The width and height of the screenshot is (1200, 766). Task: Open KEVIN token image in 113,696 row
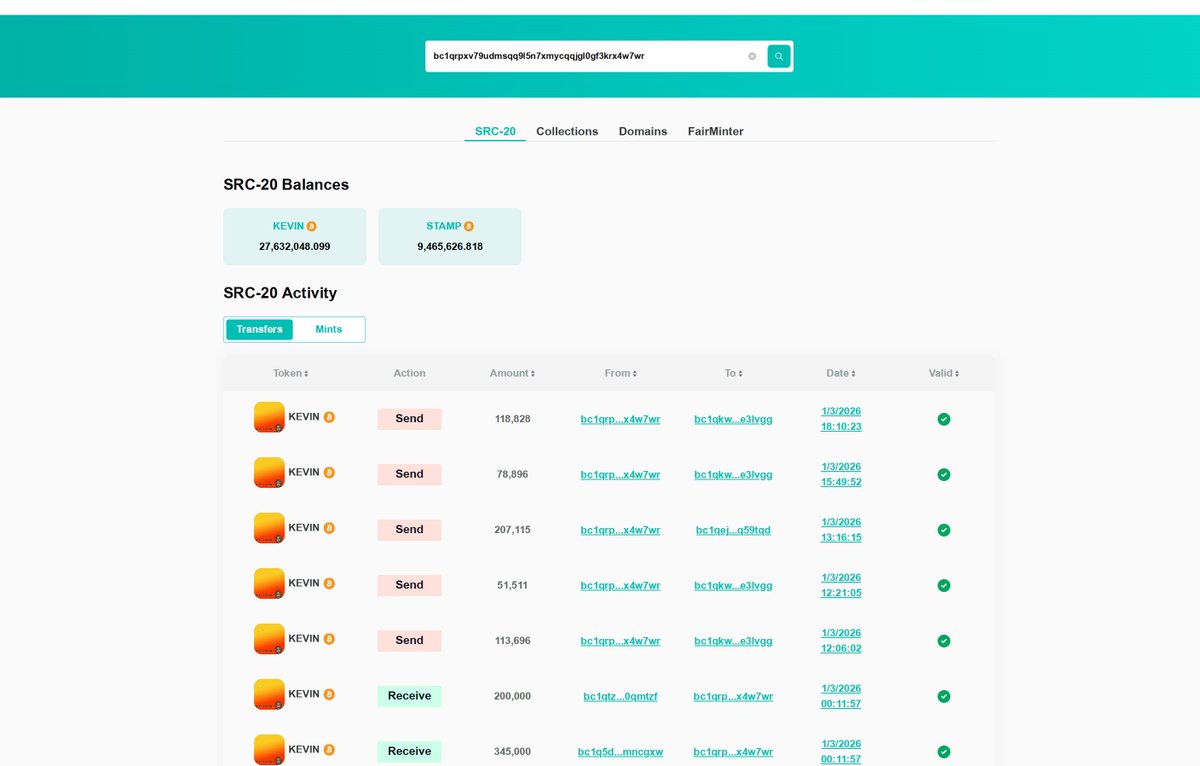(269, 639)
